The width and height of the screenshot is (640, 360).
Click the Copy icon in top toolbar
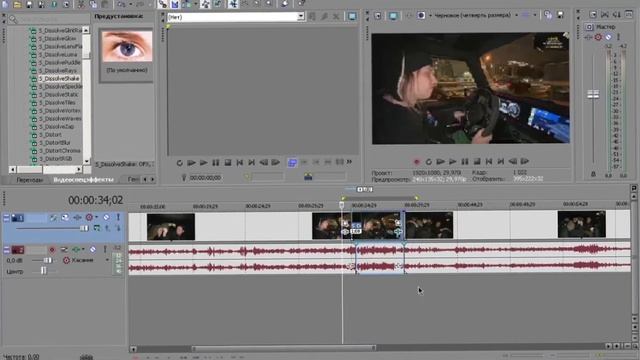click(93, 4)
